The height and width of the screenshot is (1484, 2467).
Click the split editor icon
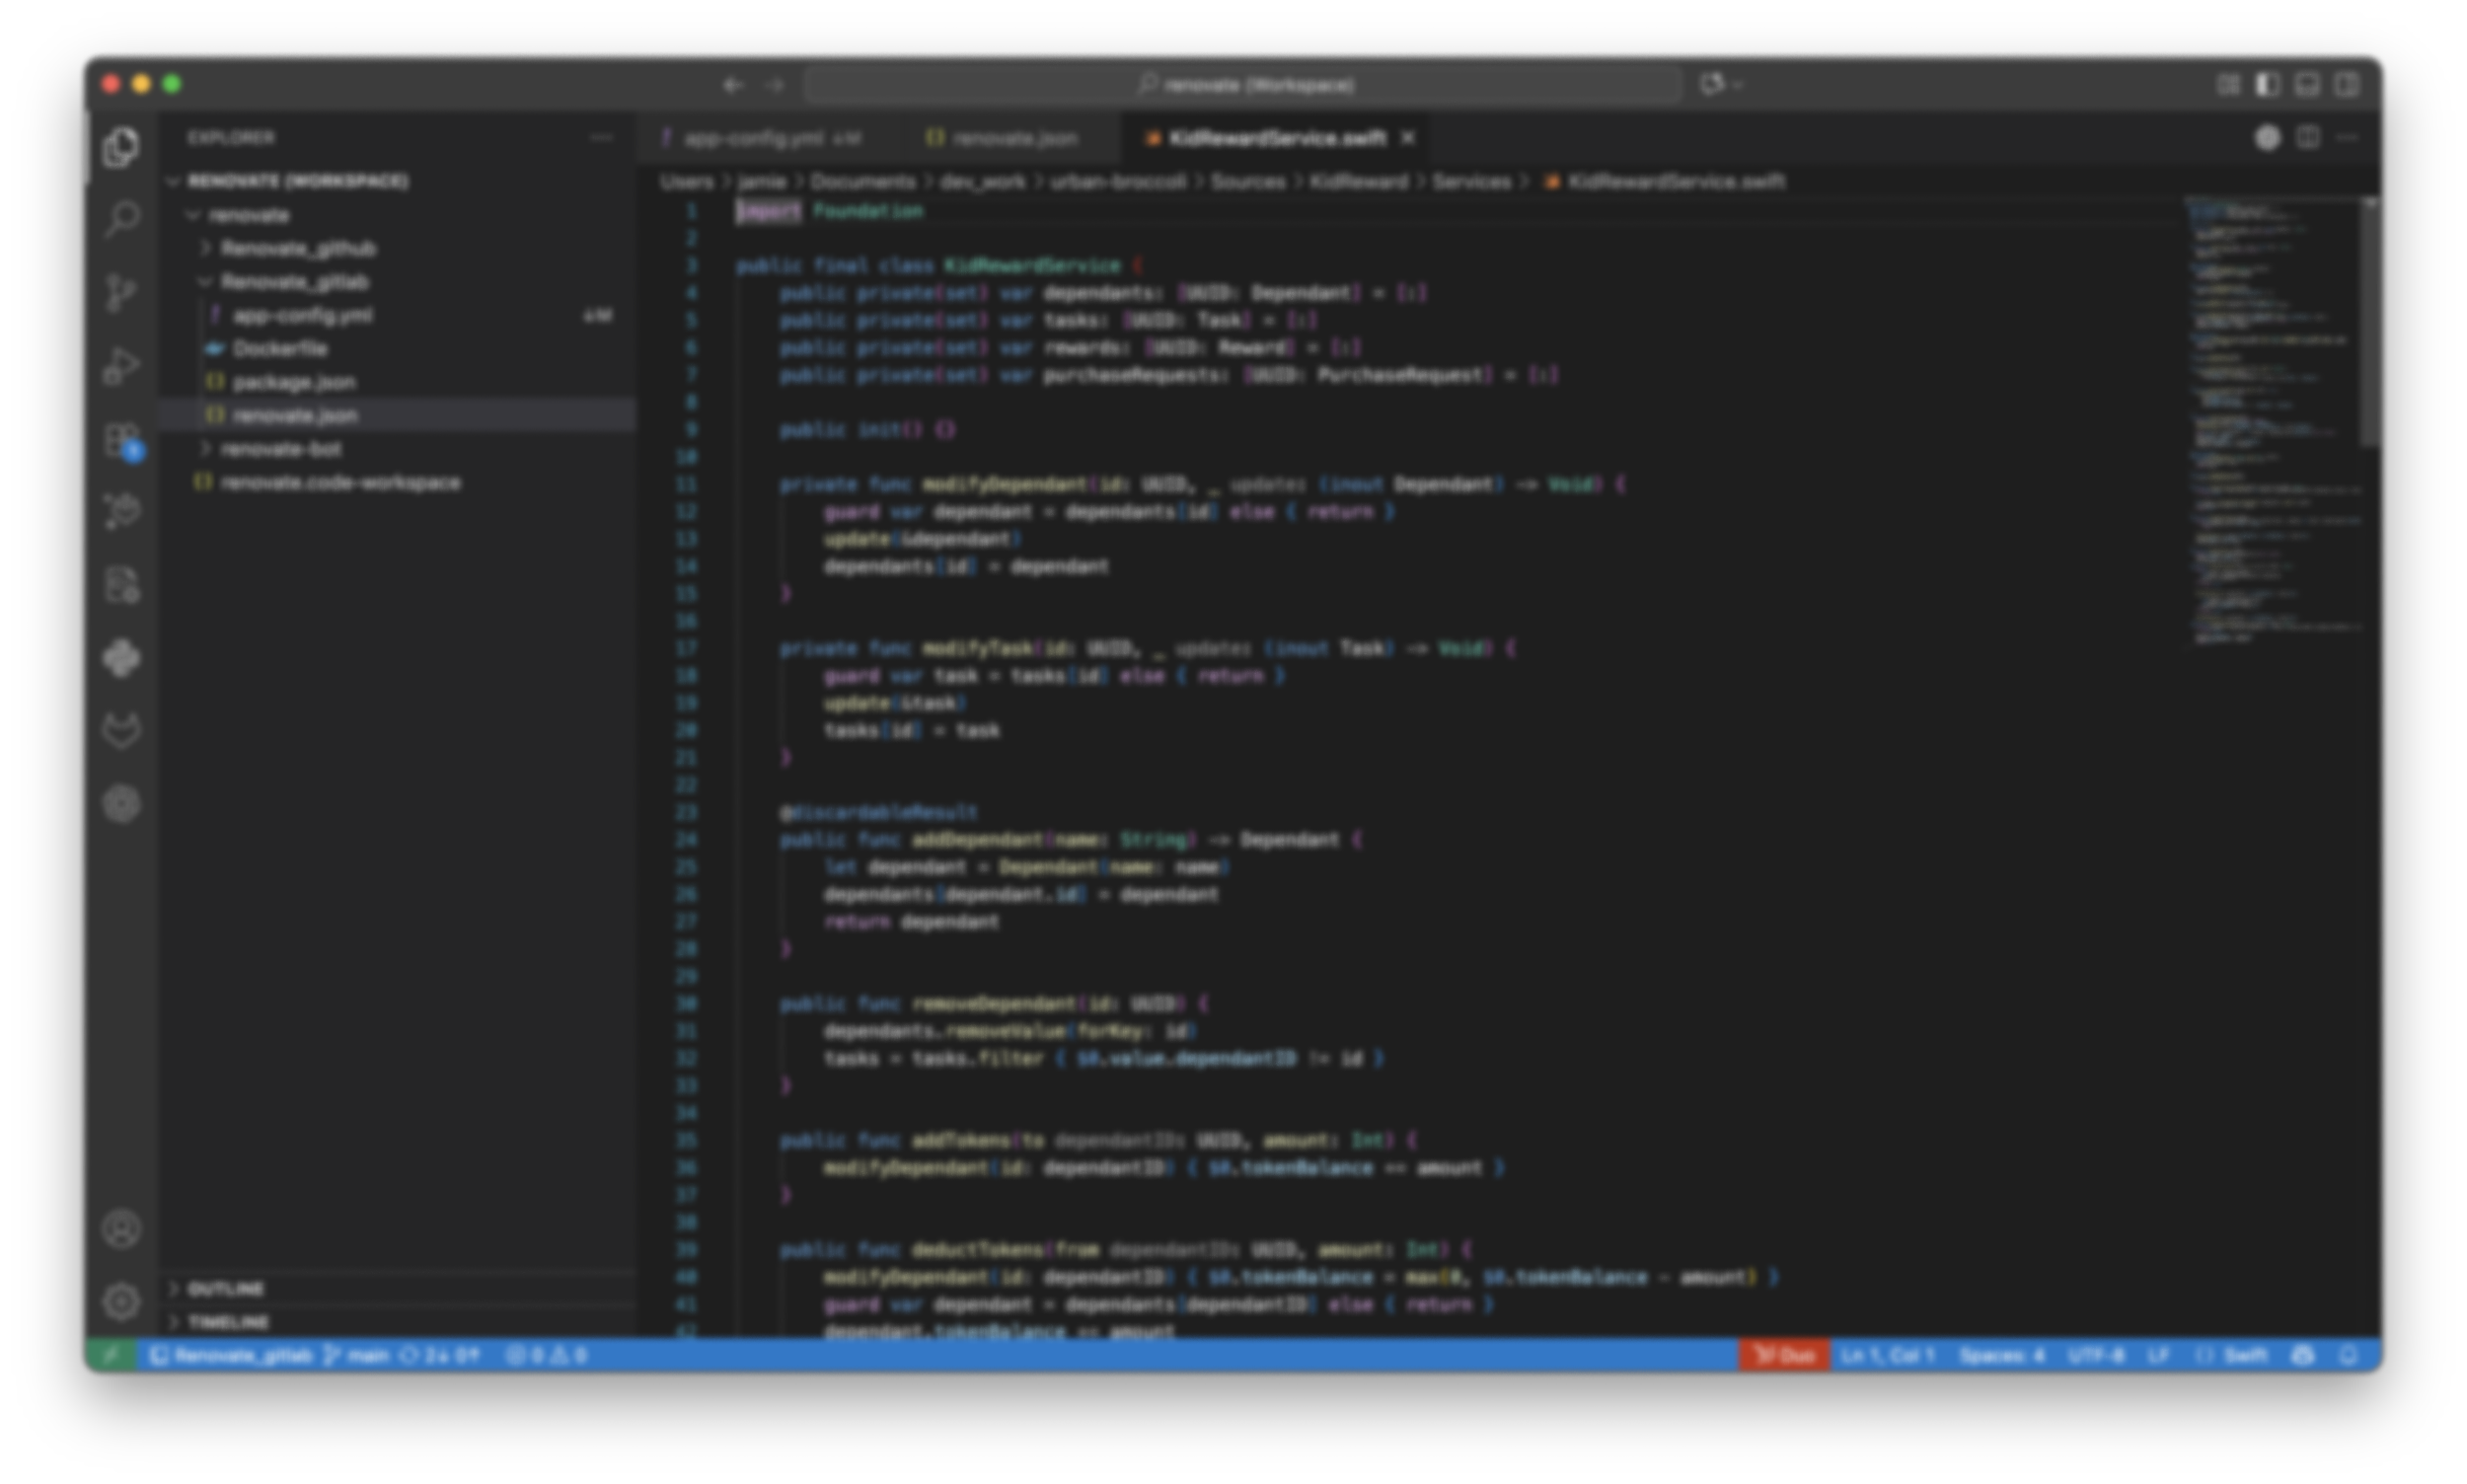coord(2307,138)
